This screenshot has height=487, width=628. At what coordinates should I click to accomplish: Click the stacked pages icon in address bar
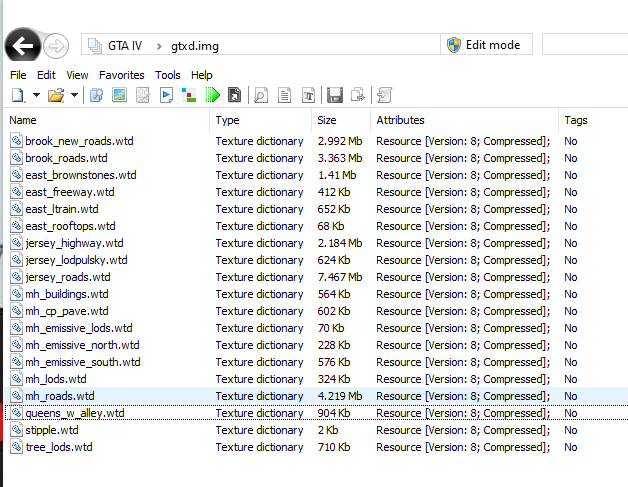95,45
